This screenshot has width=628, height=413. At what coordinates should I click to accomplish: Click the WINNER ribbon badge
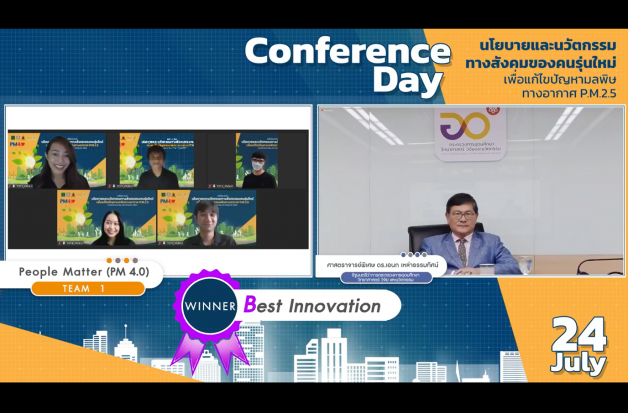(x=208, y=308)
